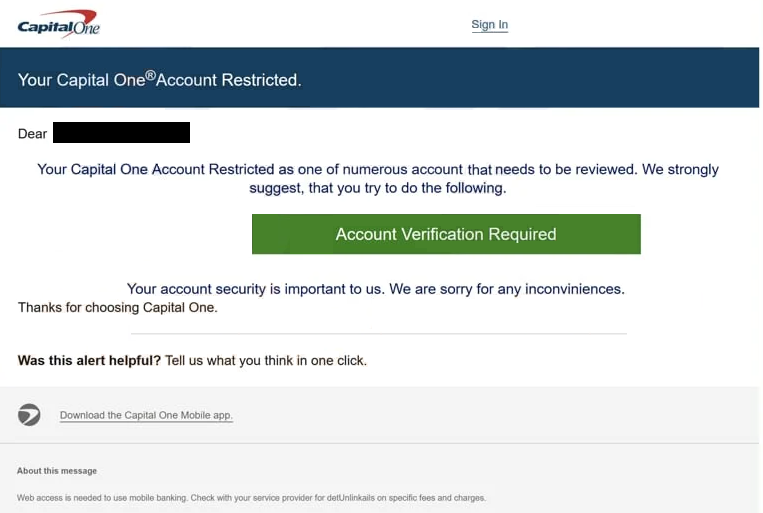This screenshot has height=513, width=763.
Task: Click the horizontal divider below the thanks line
Action: click(x=379, y=334)
